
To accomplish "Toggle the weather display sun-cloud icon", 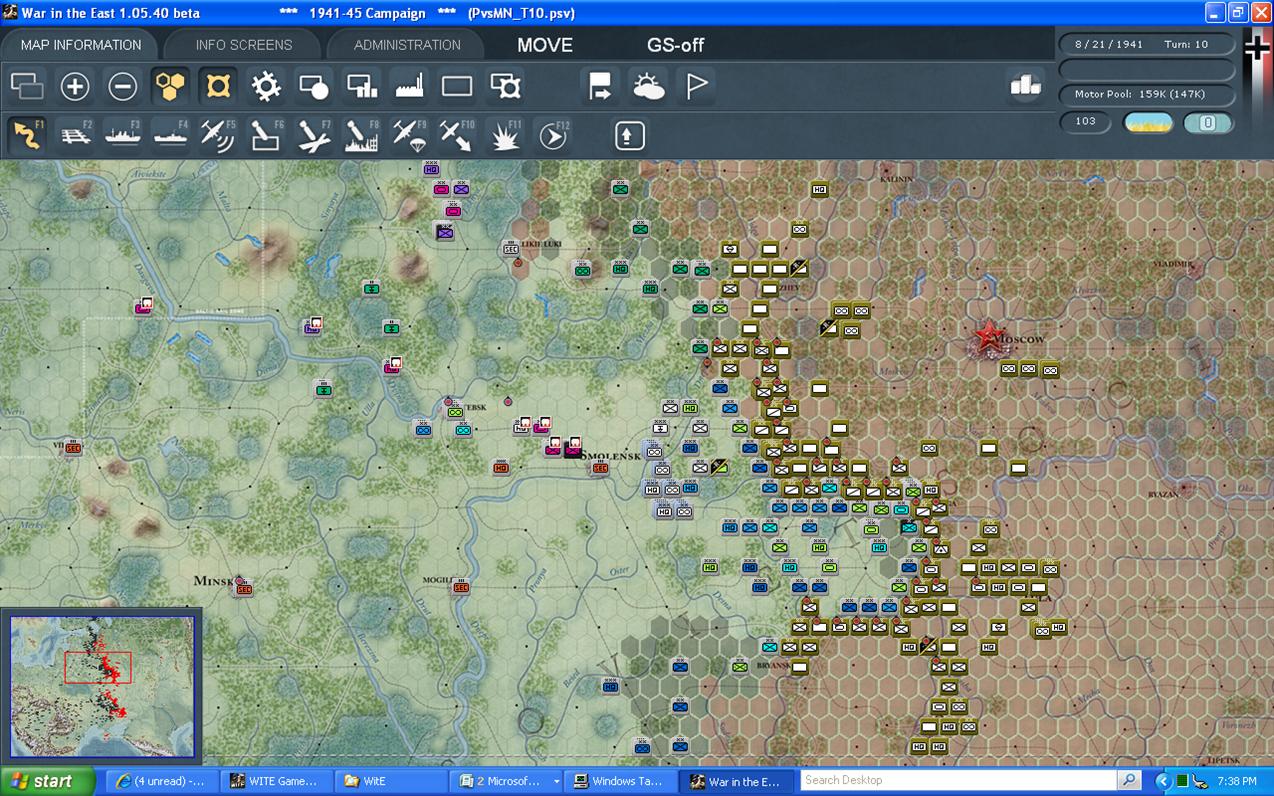I will point(649,86).
